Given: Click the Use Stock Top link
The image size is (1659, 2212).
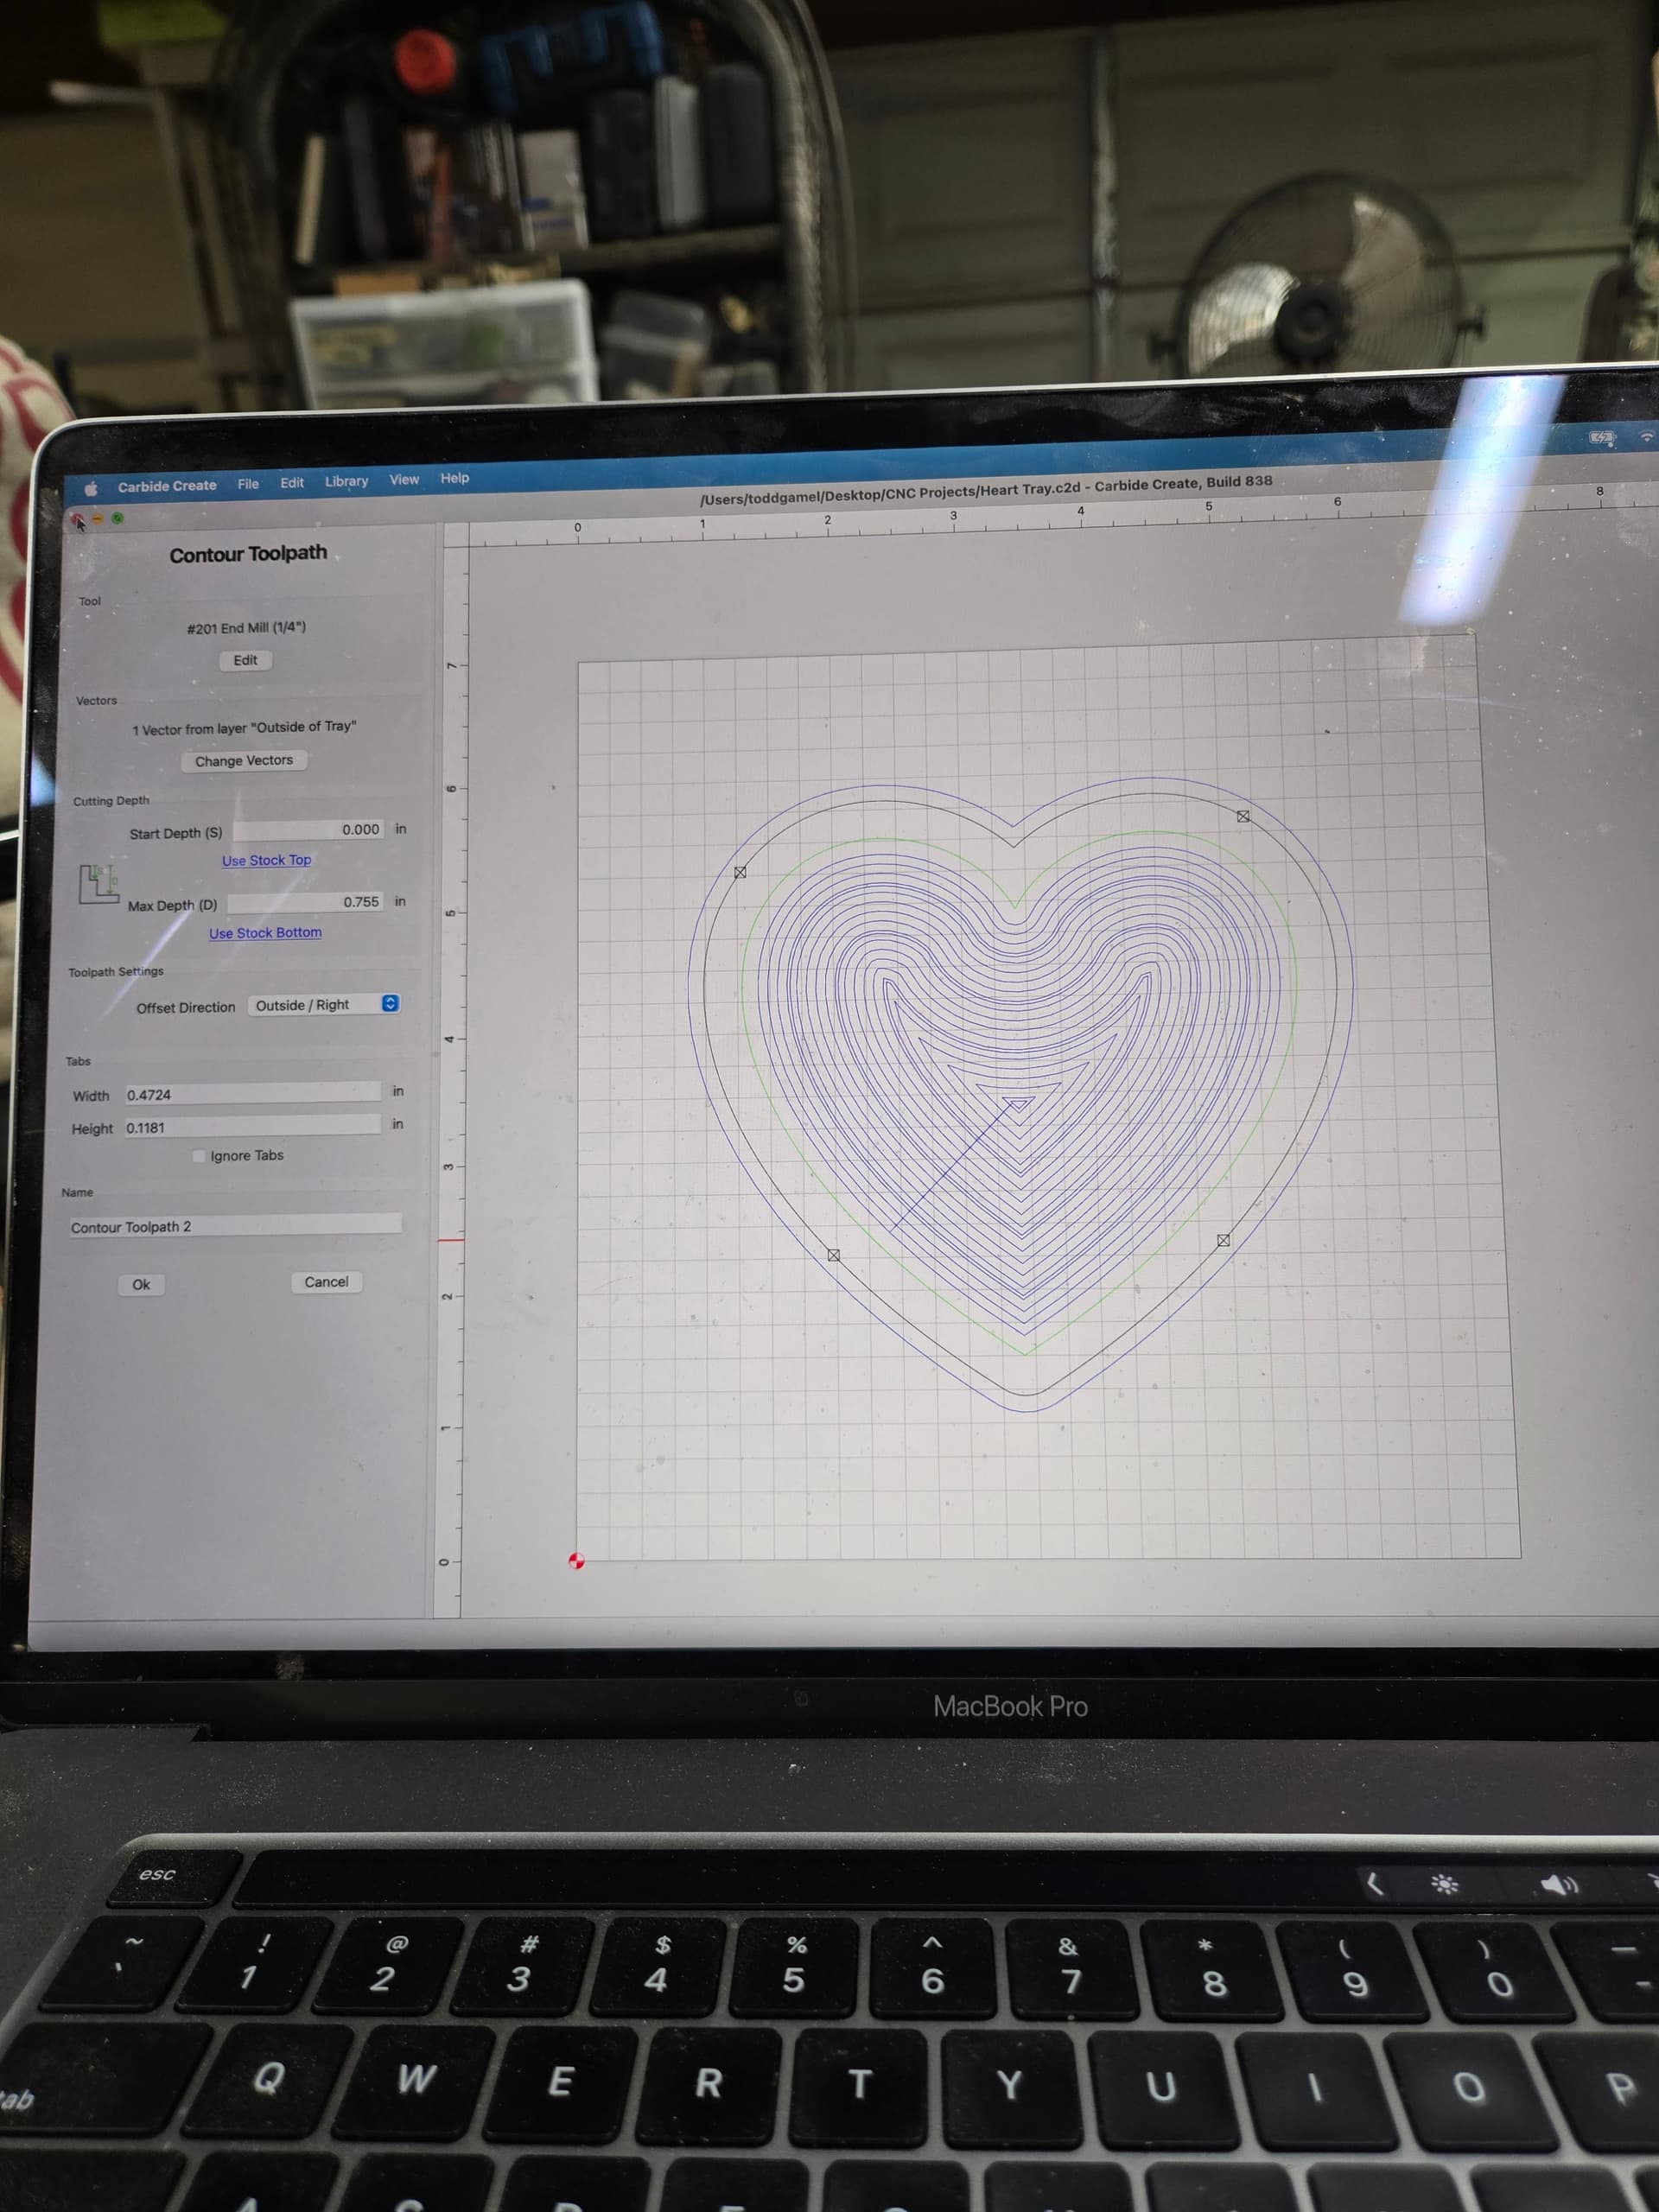Looking at the screenshot, I should (x=266, y=860).
